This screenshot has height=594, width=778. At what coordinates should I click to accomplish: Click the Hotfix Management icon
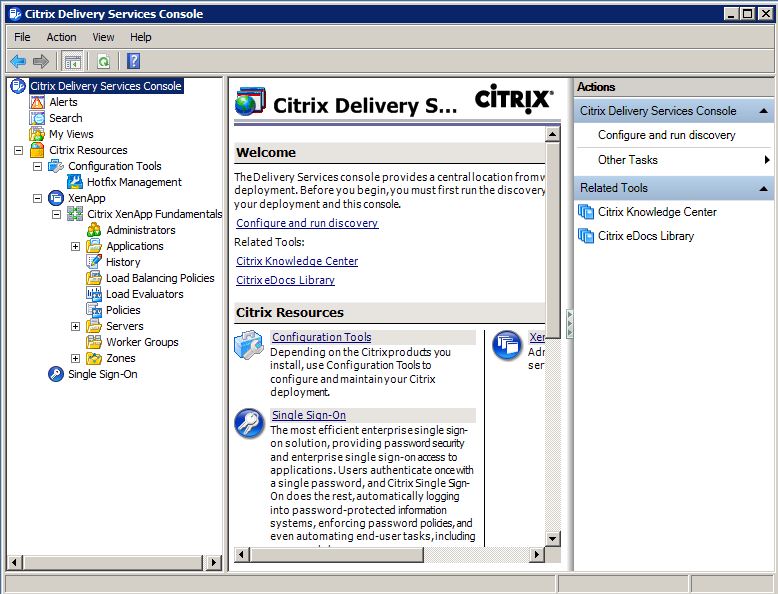(75, 182)
